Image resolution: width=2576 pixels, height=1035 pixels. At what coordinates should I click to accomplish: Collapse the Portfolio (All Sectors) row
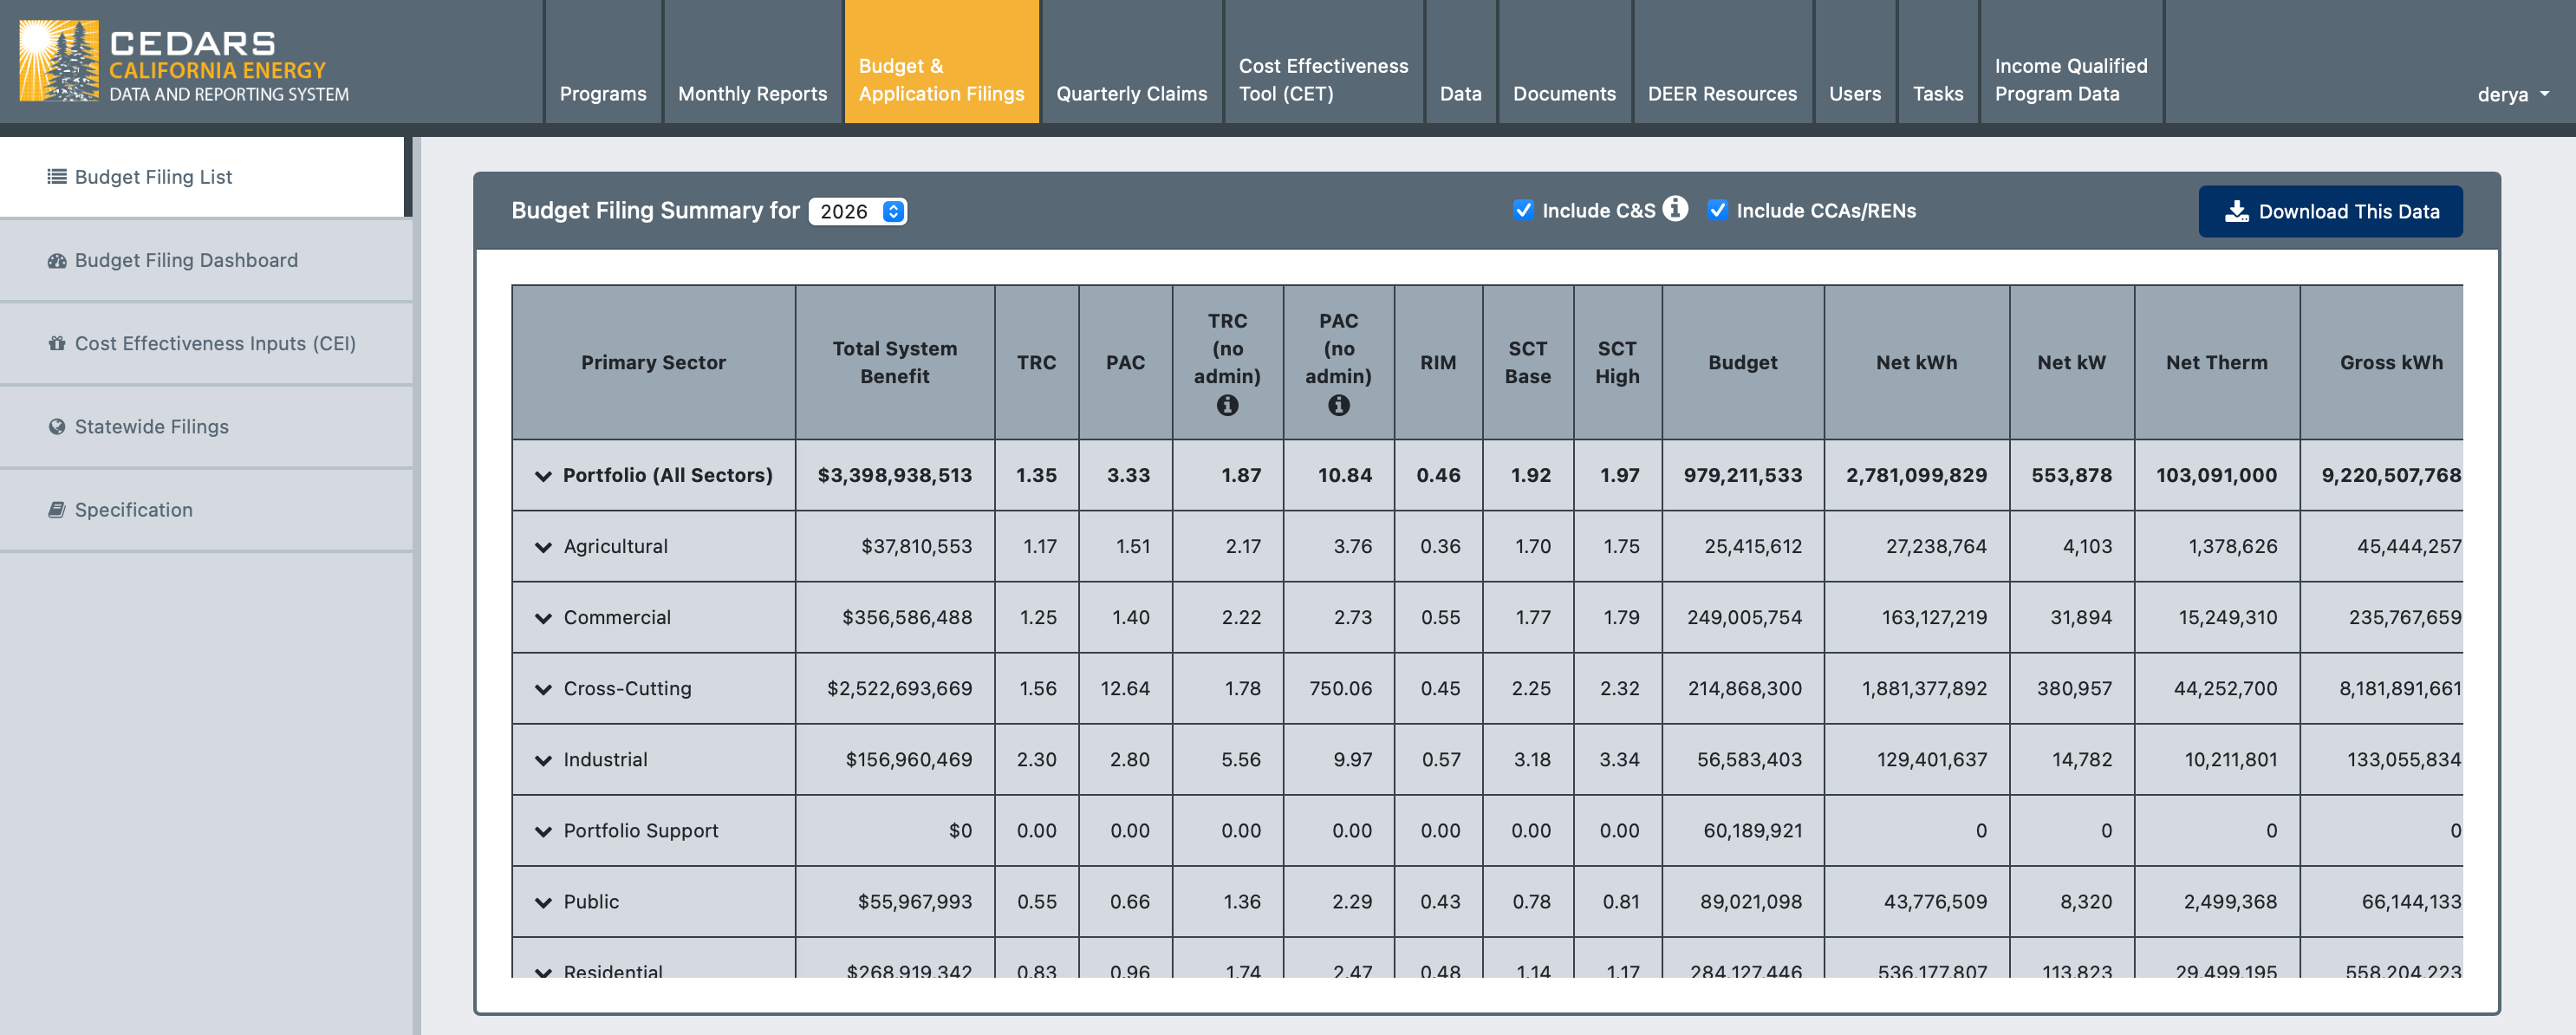click(x=543, y=476)
